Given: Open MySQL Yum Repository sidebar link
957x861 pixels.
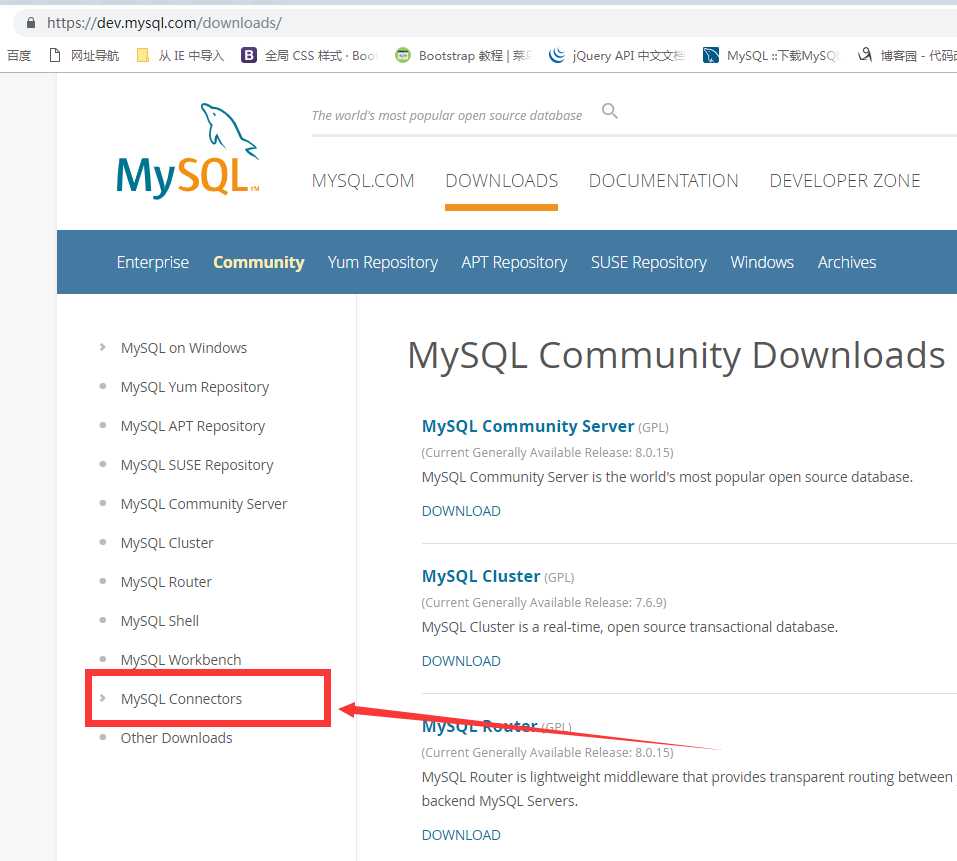Looking at the screenshot, I should 195,387.
